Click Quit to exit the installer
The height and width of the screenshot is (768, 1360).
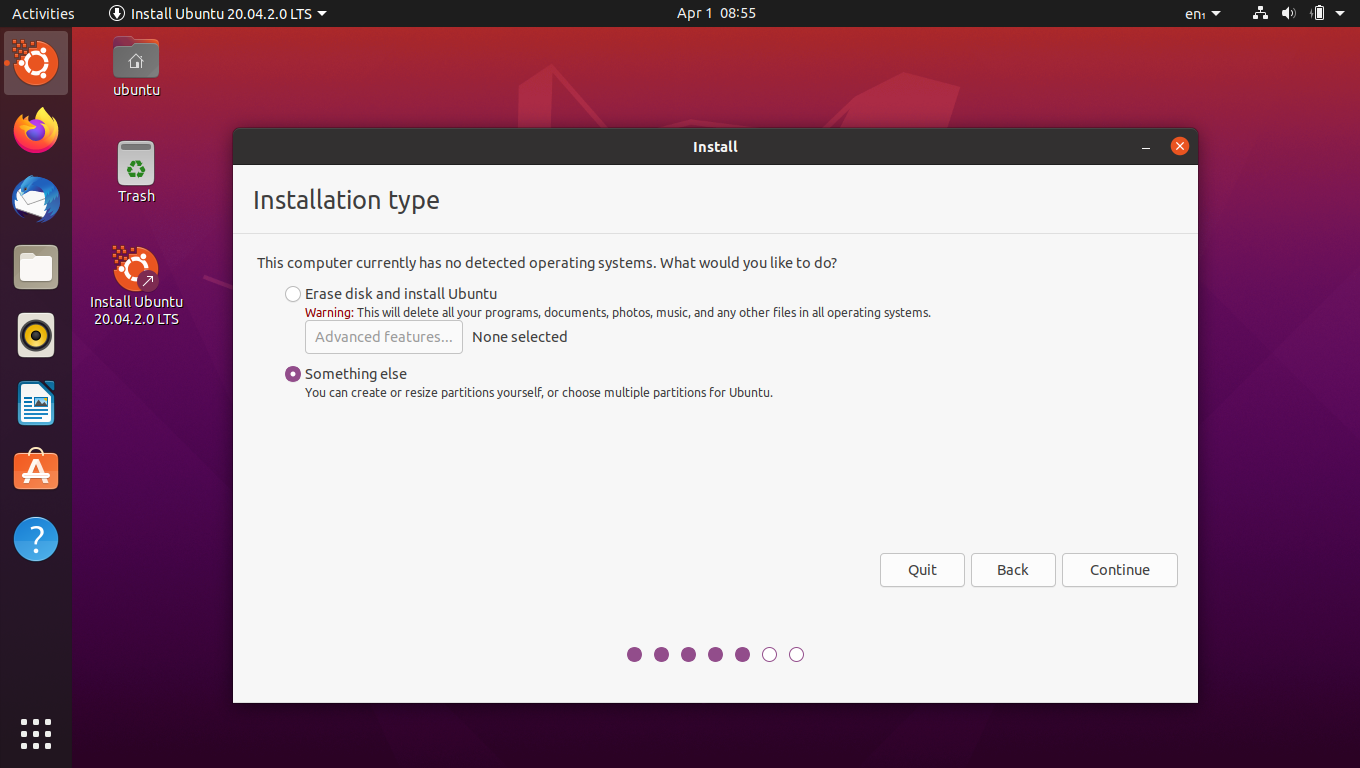[921, 570]
